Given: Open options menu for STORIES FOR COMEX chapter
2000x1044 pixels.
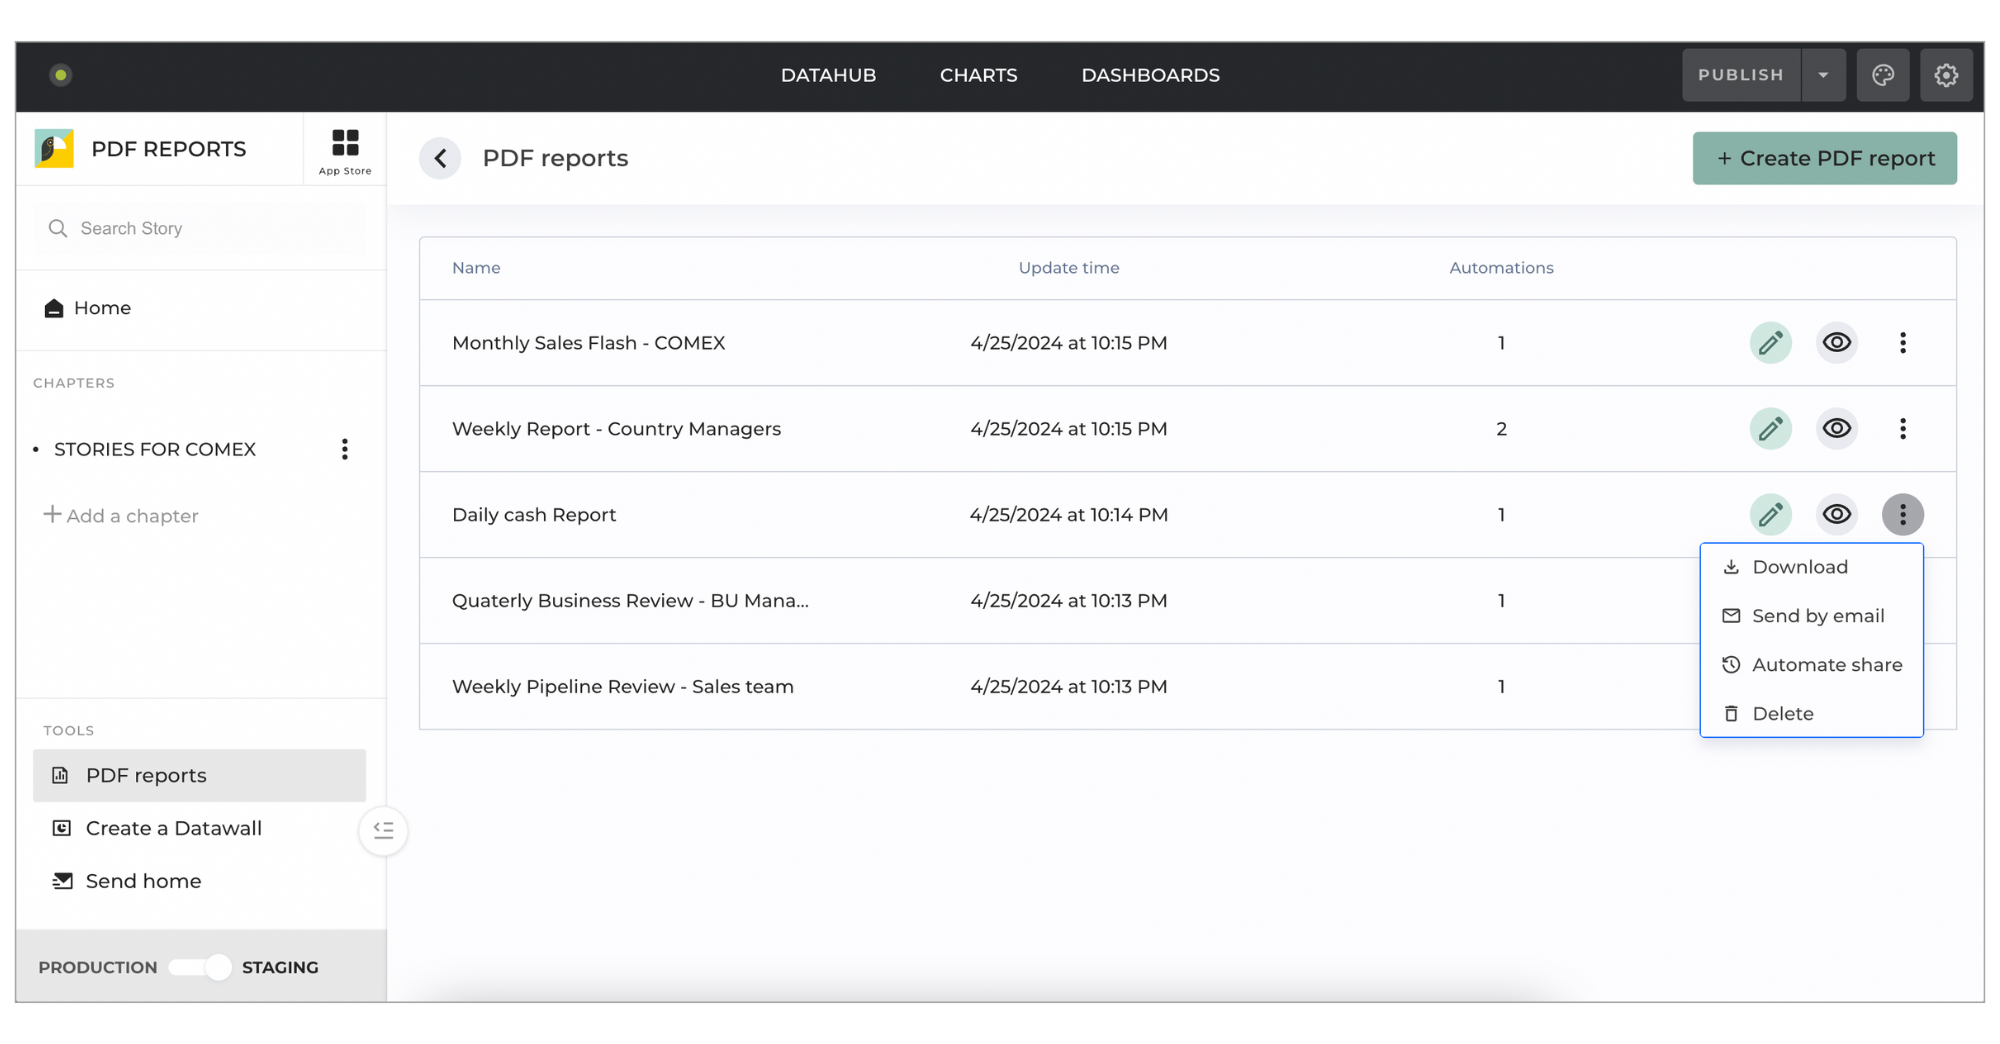Looking at the screenshot, I should pos(344,449).
